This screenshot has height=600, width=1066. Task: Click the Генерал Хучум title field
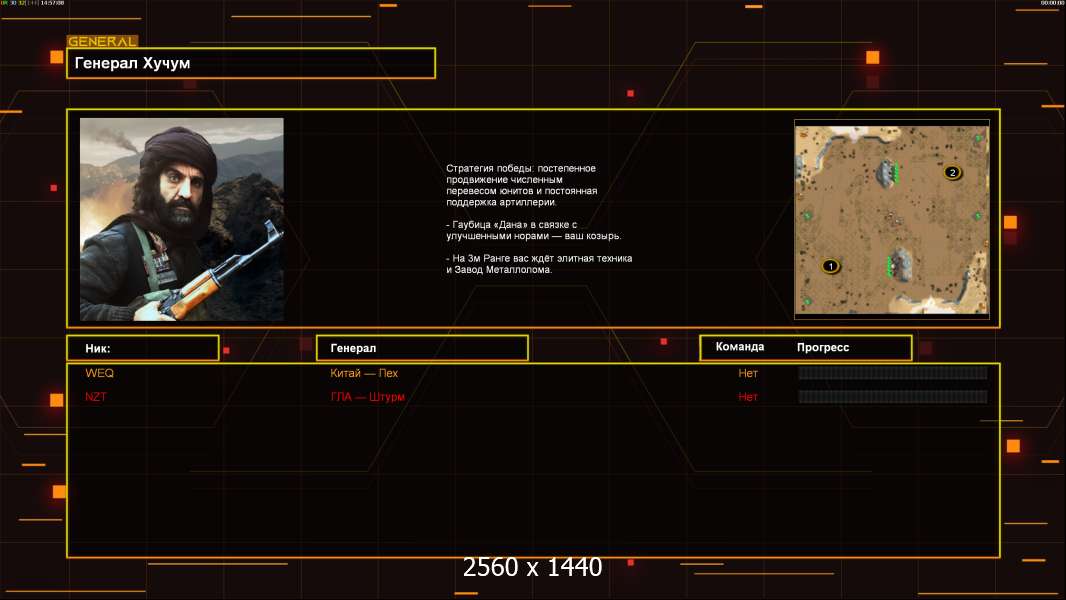pyautogui.click(x=251, y=63)
